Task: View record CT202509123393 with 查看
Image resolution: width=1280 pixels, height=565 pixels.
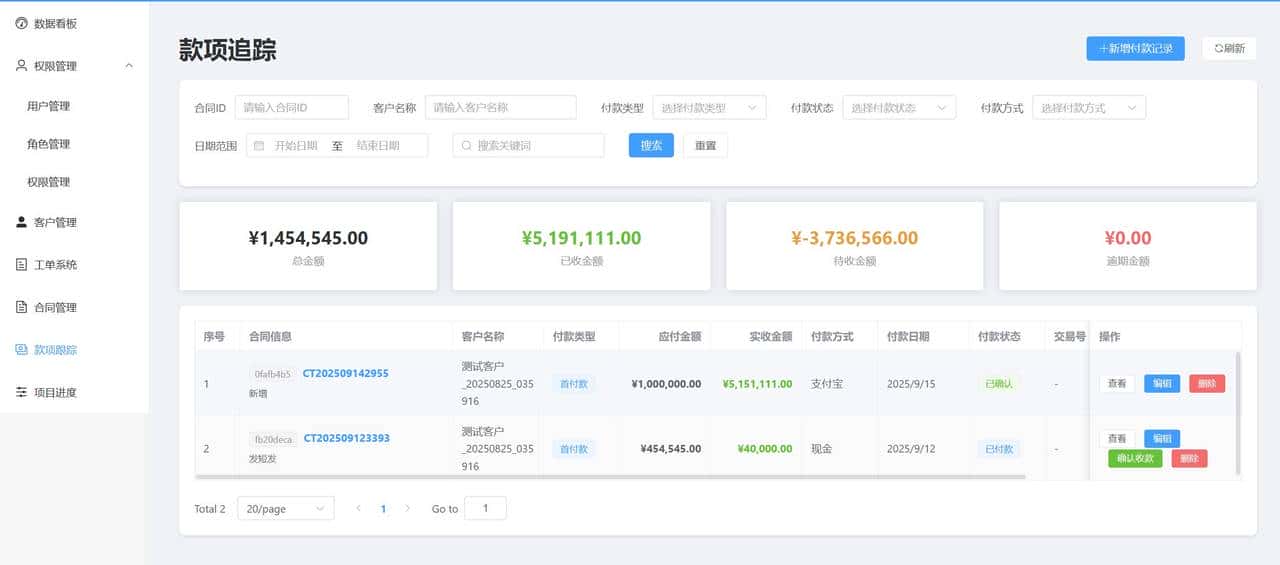Action: [1117, 438]
